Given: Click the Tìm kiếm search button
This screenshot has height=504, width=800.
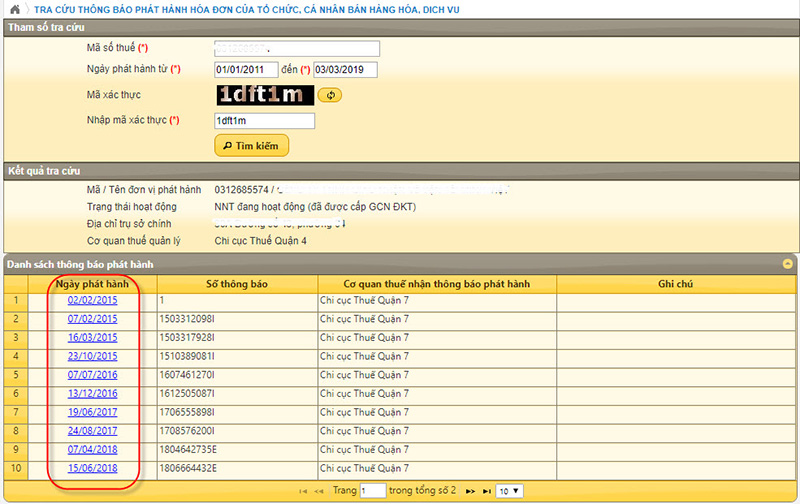Looking at the screenshot, I should pyautogui.click(x=252, y=146).
